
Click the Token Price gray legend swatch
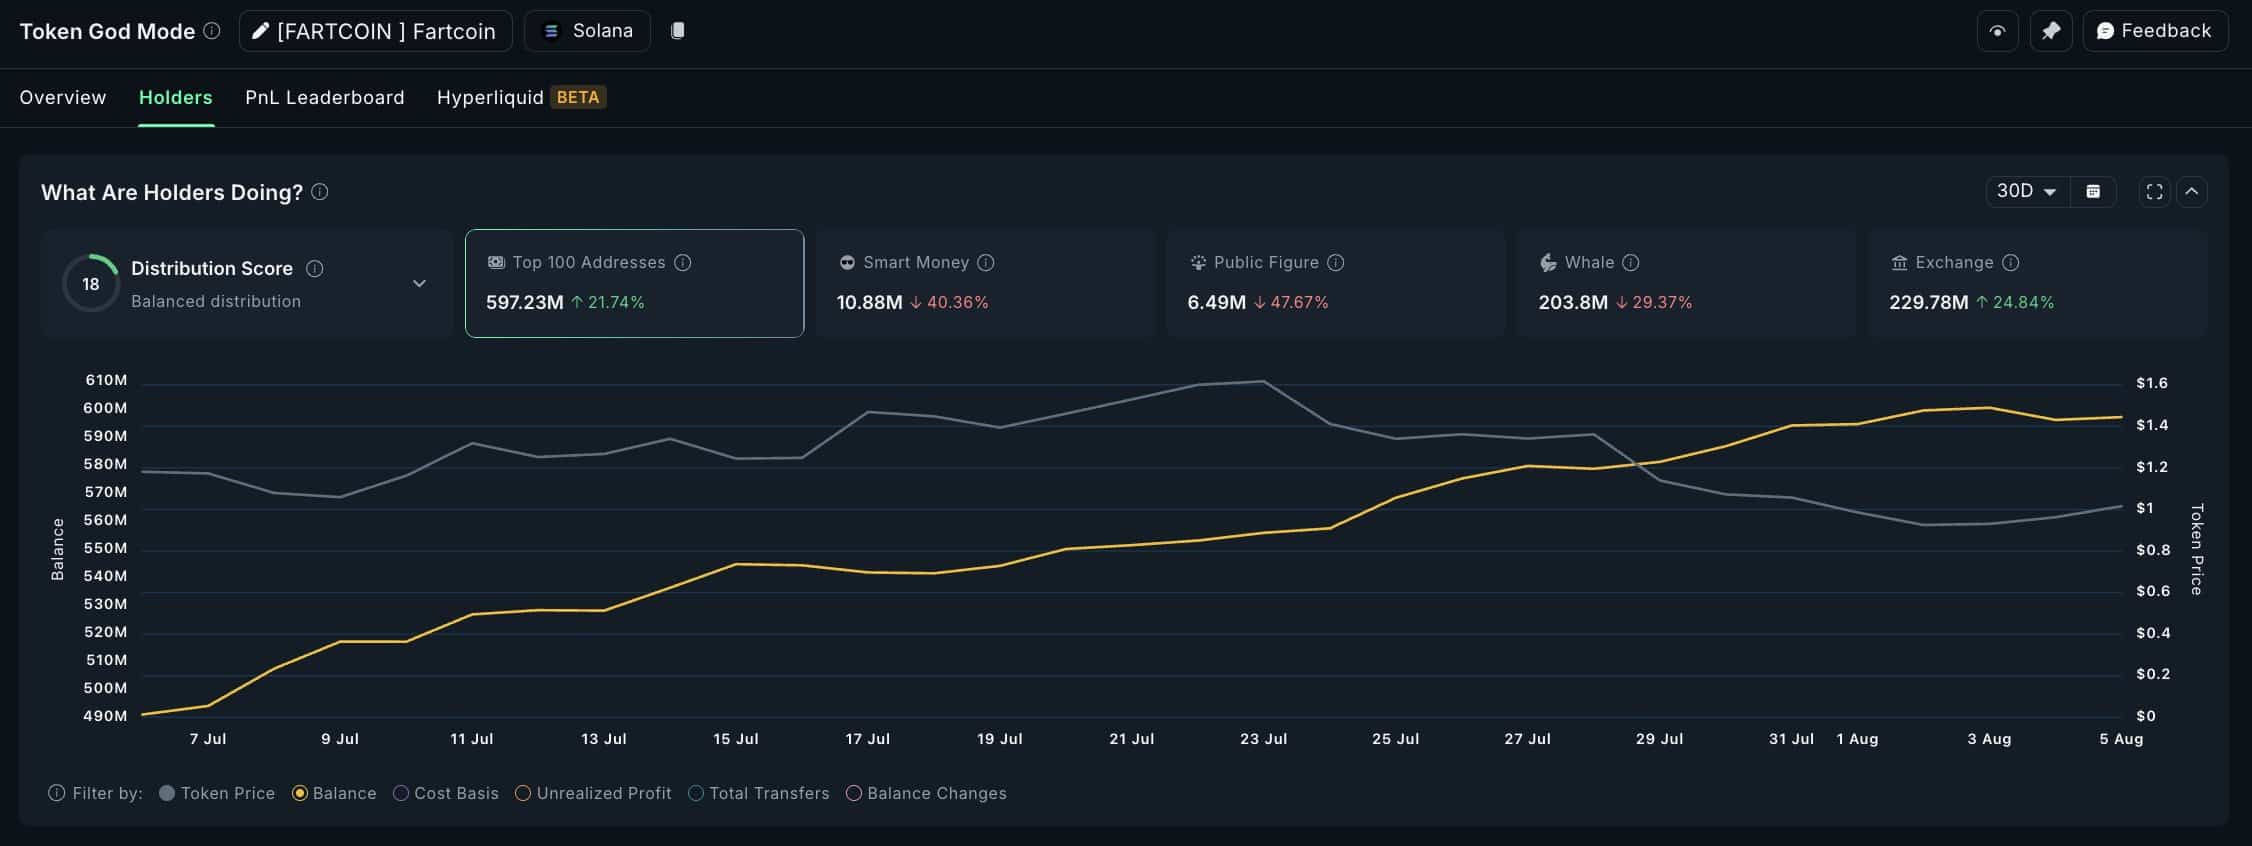(x=167, y=793)
